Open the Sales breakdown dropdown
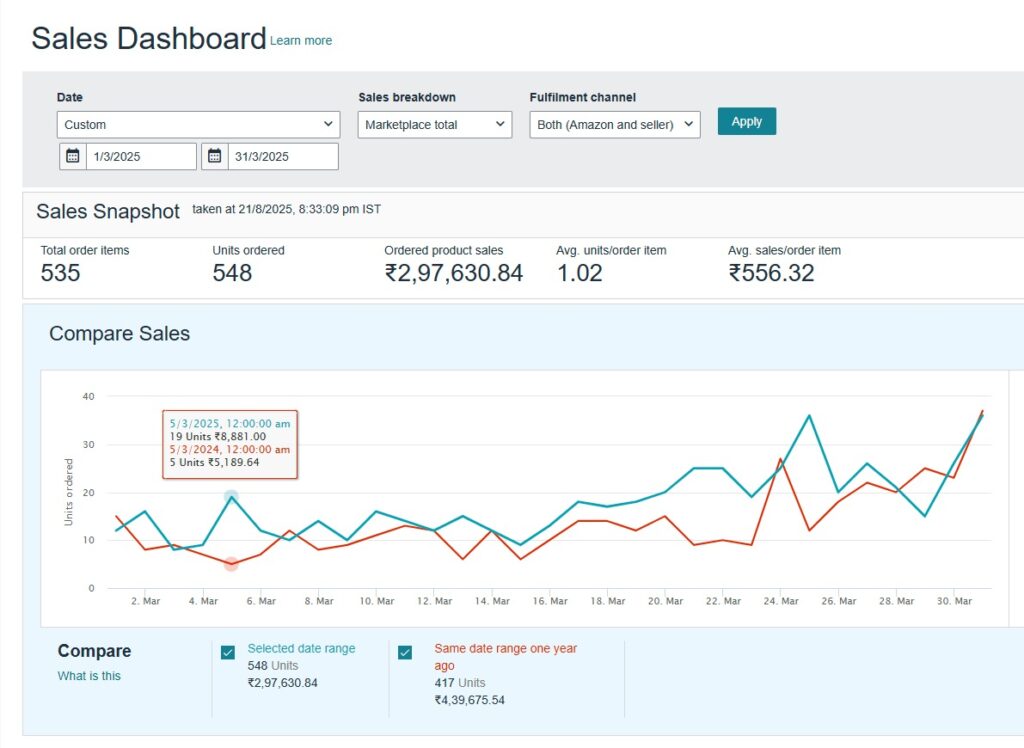This screenshot has height=748, width=1024. pos(434,125)
